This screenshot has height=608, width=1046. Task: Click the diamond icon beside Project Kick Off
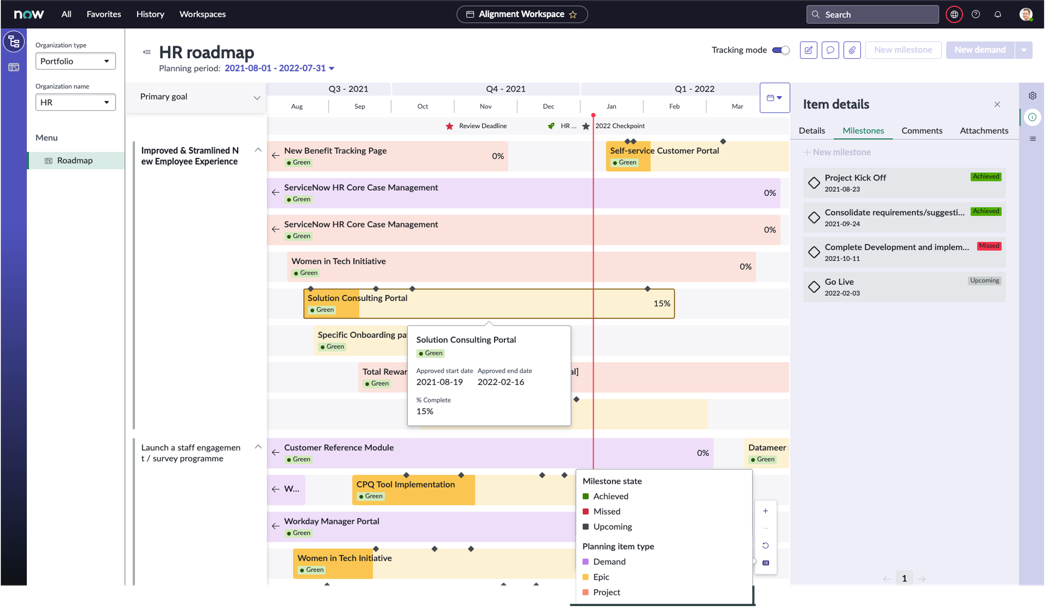tap(814, 183)
